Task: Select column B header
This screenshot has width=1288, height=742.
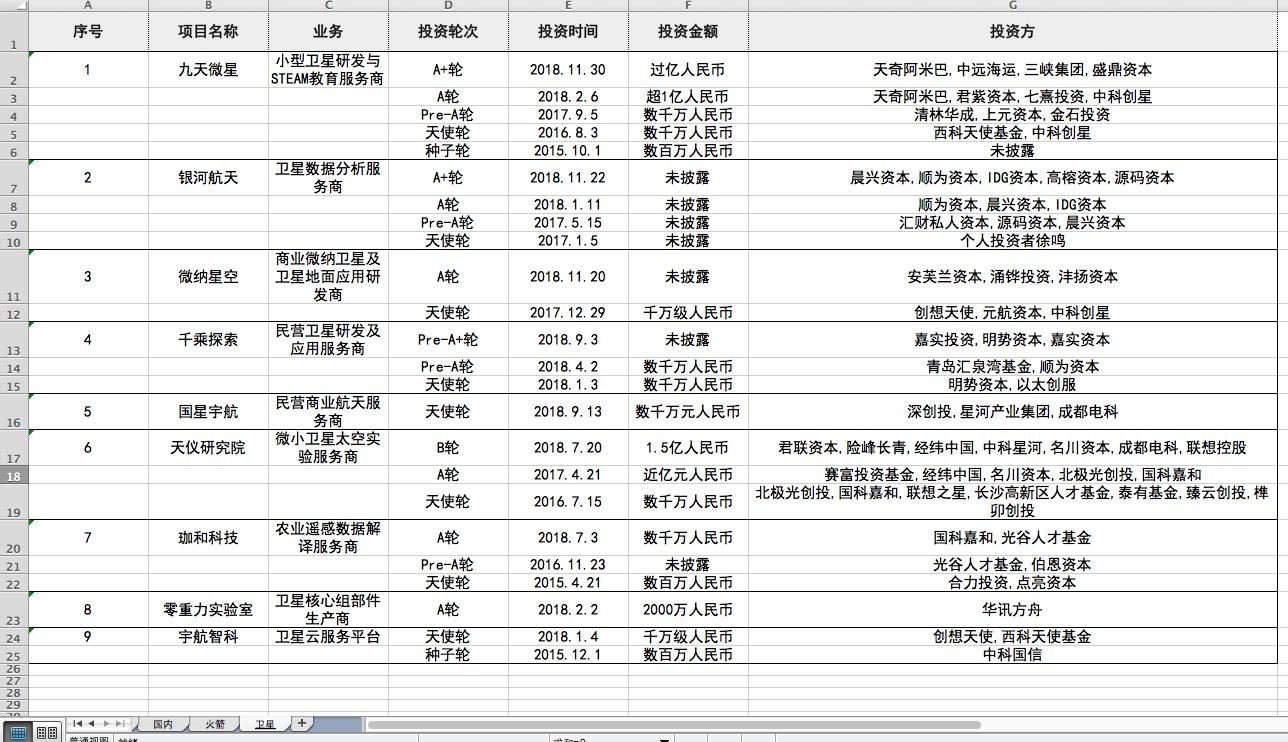Action: [x=208, y=5]
